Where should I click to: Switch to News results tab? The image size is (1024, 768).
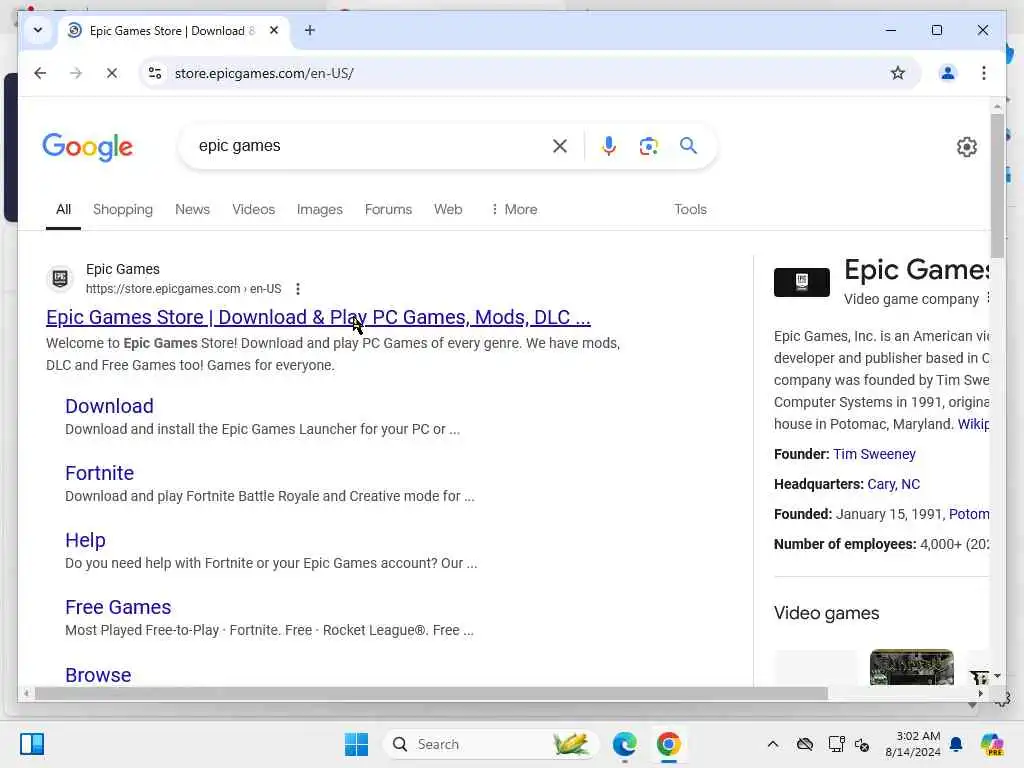click(x=192, y=209)
